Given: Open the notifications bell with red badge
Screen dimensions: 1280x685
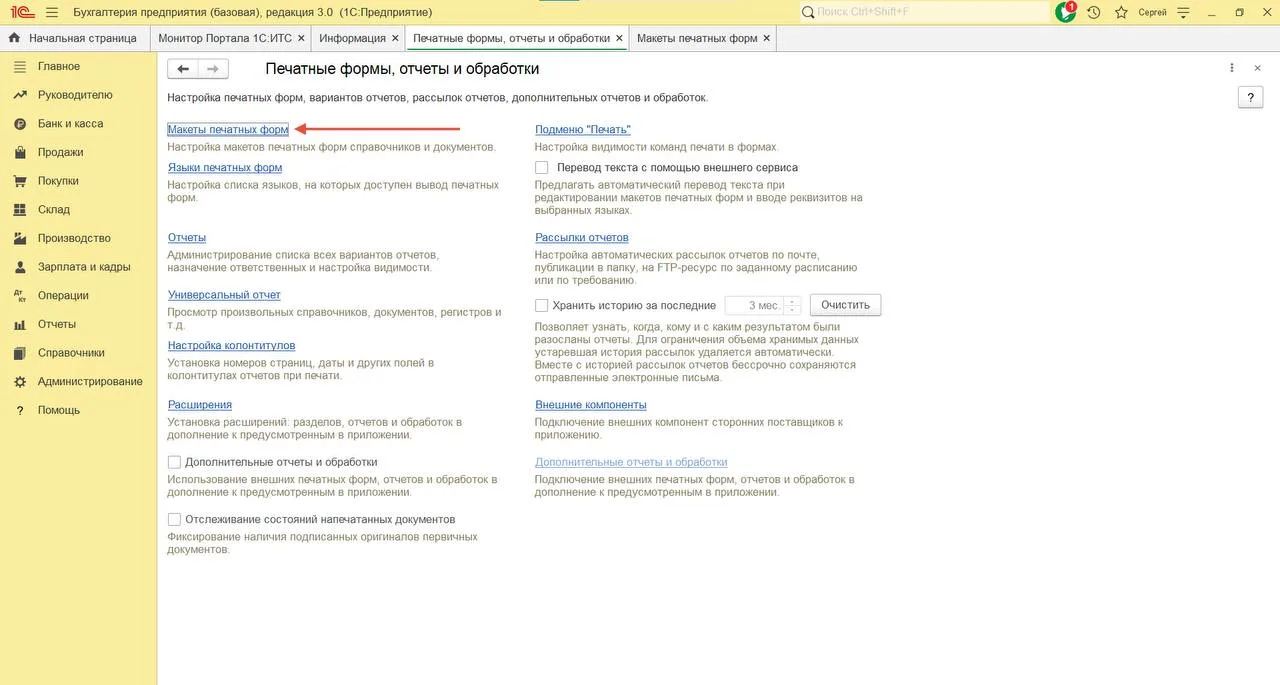Looking at the screenshot, I should [x=1065, y=12].
